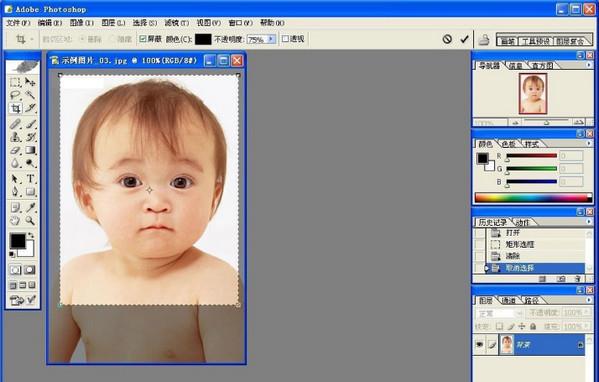Select the Eyedropper tool

30,207
